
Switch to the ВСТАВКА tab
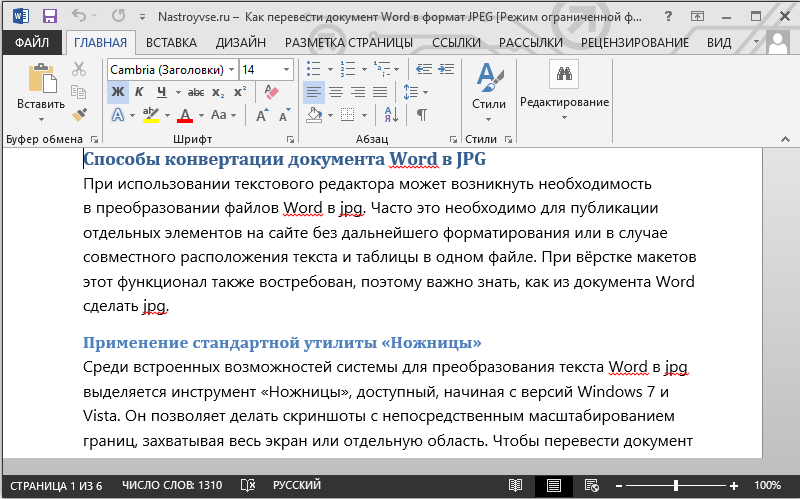pyautogui.click(x=171, y=43)
